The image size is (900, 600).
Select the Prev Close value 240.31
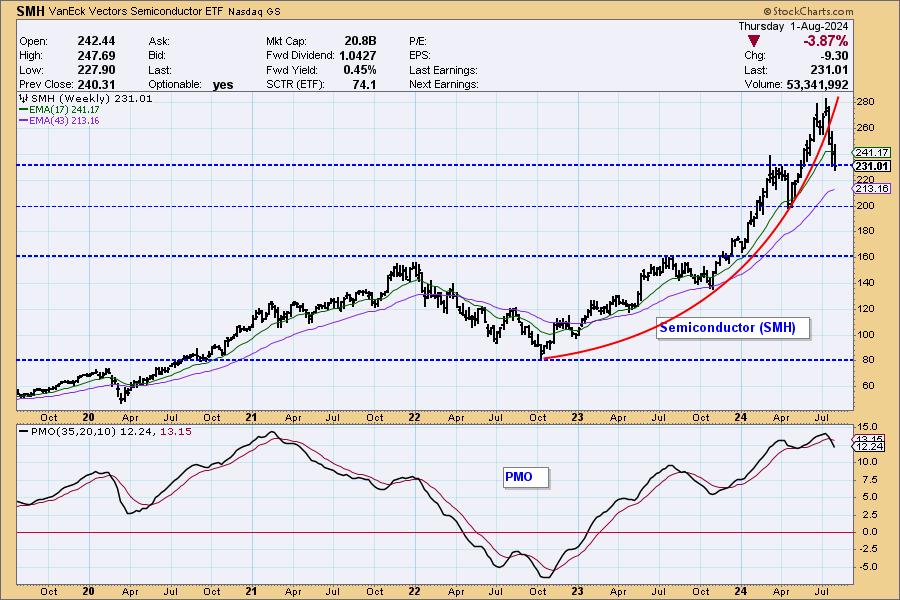point(96,84)
